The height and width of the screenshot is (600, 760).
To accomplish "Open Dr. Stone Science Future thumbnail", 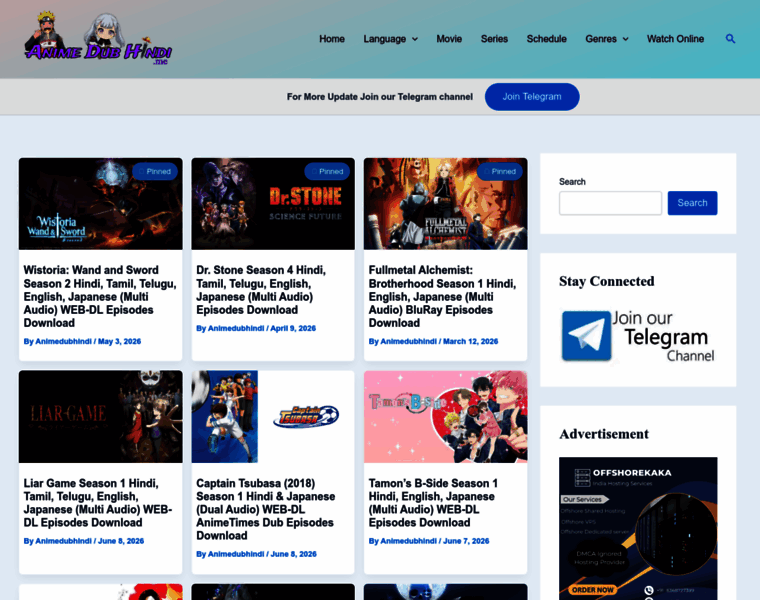I will (273, 204).
